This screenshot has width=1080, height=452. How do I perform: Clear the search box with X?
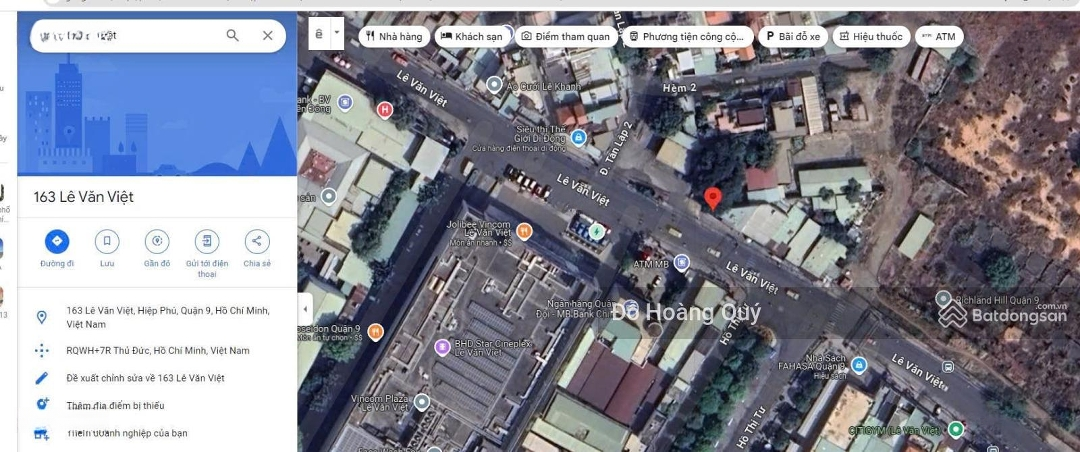coord(267,36)
